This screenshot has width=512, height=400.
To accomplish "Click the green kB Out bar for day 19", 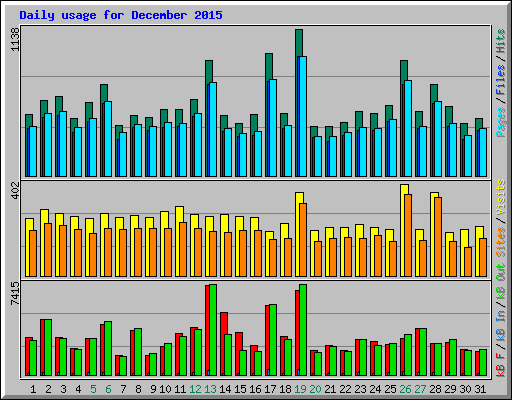I will tap(303, 330).
